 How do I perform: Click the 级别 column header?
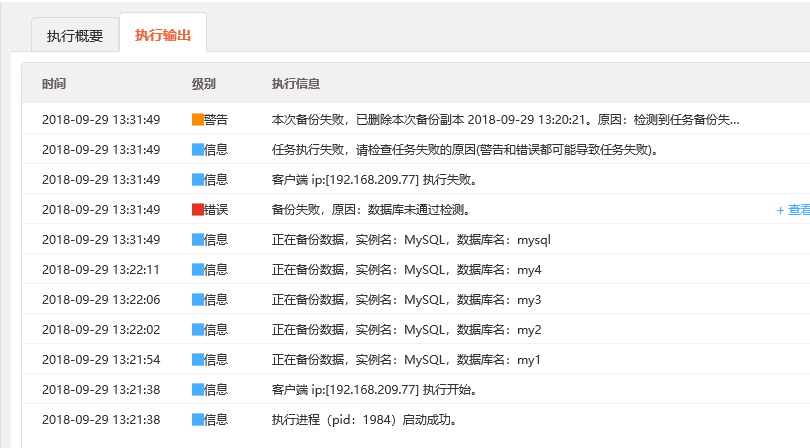pos(204,84)
